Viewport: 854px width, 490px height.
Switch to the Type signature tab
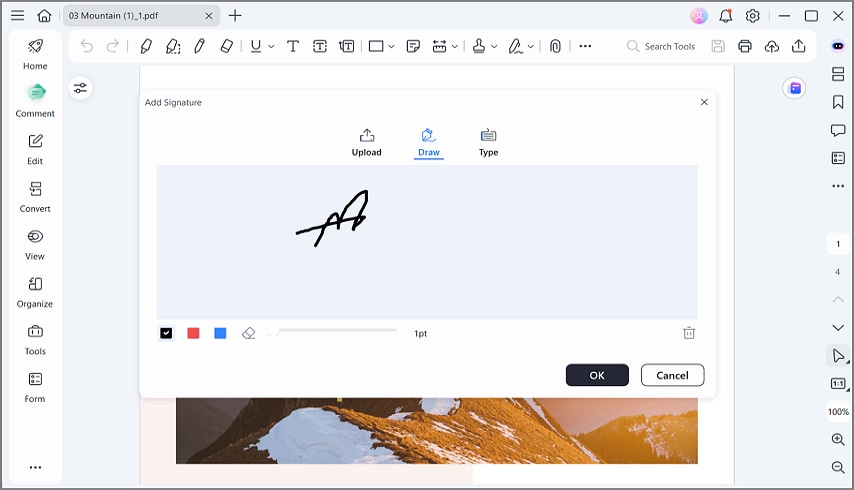coord(489,143)
